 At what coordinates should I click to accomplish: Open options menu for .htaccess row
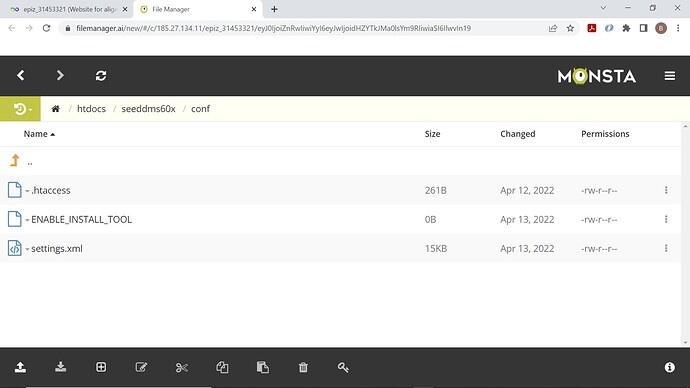[x=666, y=190]
